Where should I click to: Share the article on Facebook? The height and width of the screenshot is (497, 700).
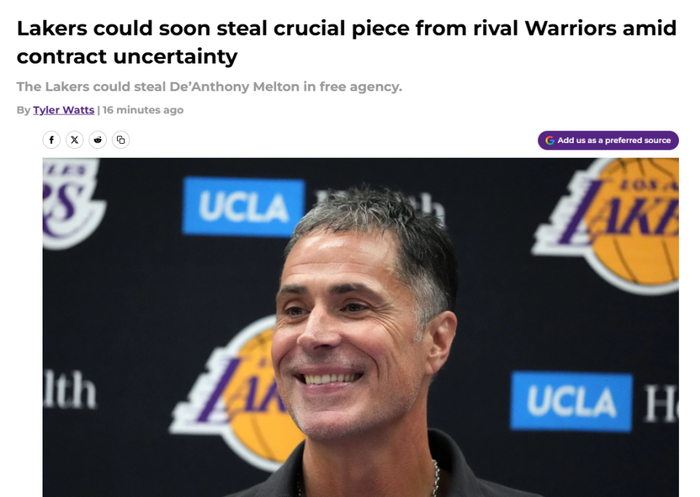(x=51, y=140)
